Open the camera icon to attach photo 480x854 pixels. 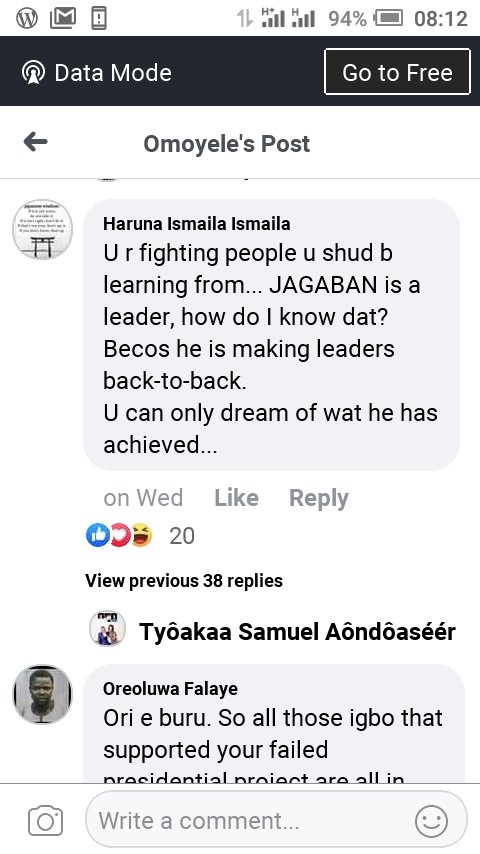(x=46, y=820)
